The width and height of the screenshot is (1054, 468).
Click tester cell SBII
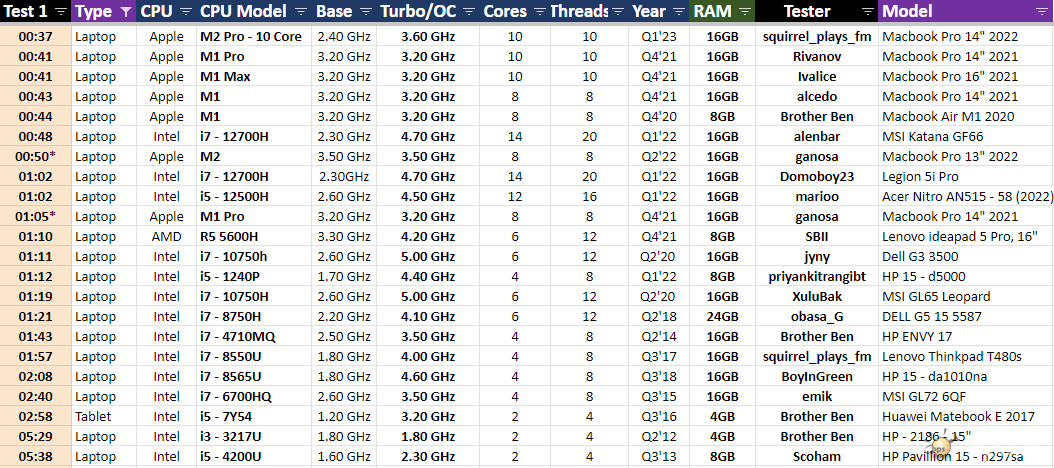(x=817, y=237)
